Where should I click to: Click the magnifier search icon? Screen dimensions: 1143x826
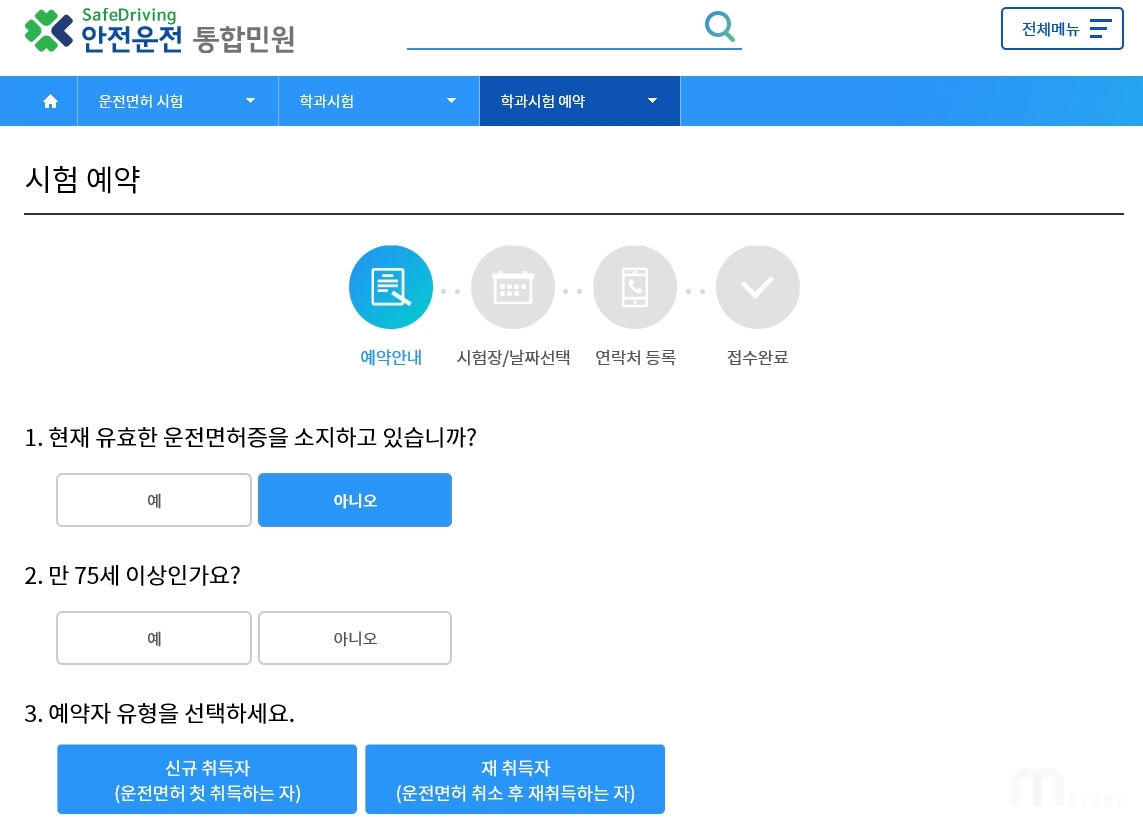(720, 26)
